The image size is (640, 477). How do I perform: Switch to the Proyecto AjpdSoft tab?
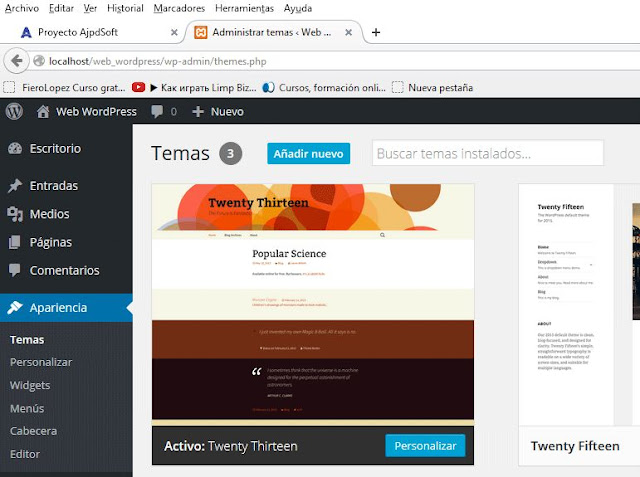pyautogui.click(x=94, y=32)
